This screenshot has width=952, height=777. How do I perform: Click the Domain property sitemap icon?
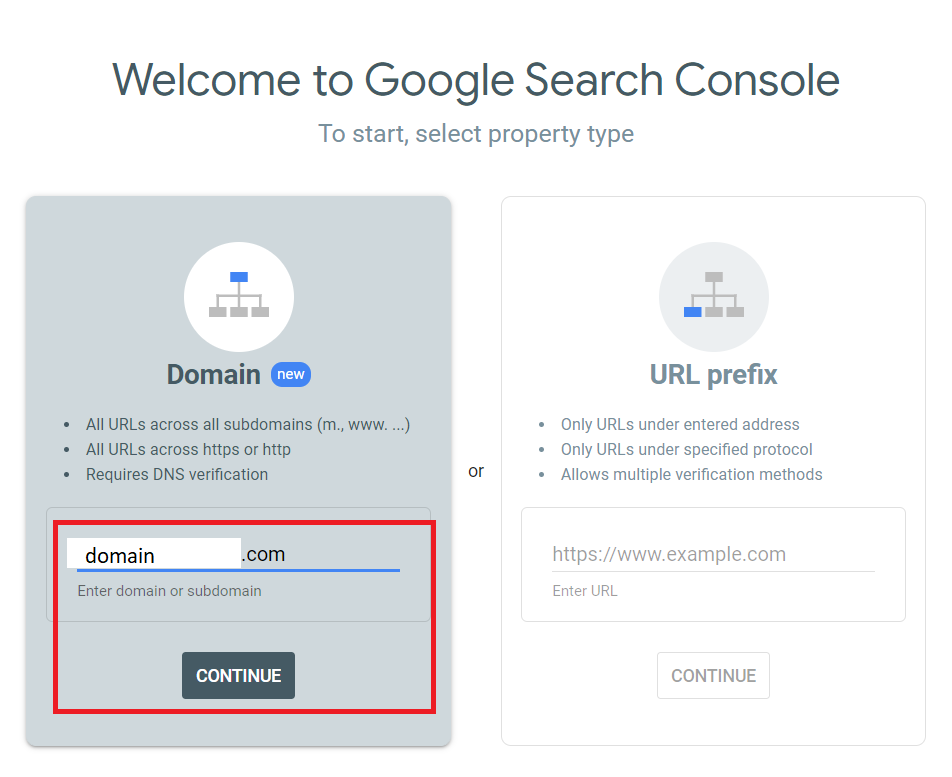239,296
